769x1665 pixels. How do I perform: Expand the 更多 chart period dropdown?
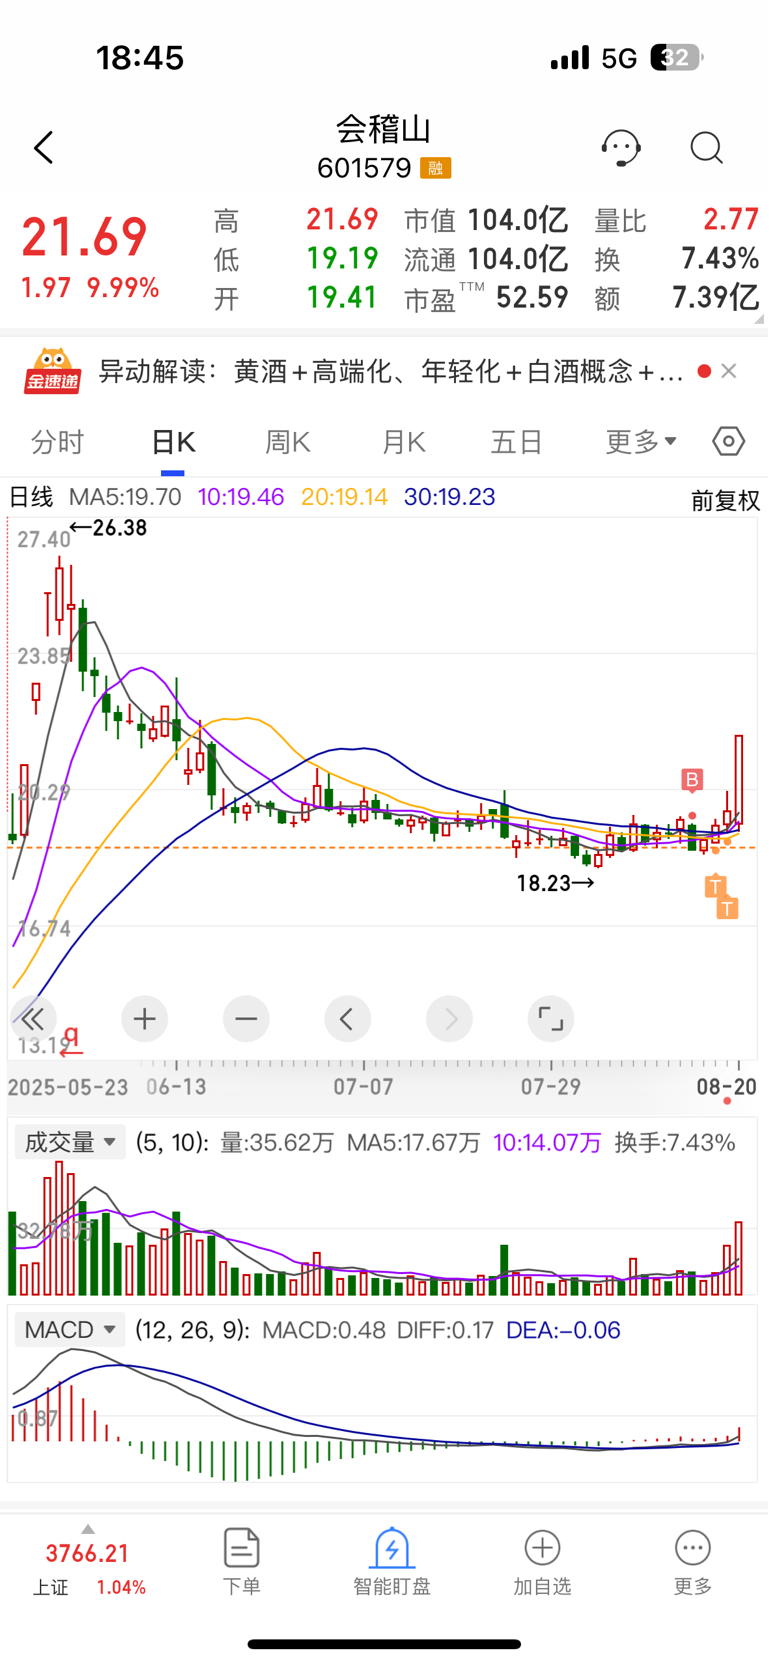[x=641, y=441]
